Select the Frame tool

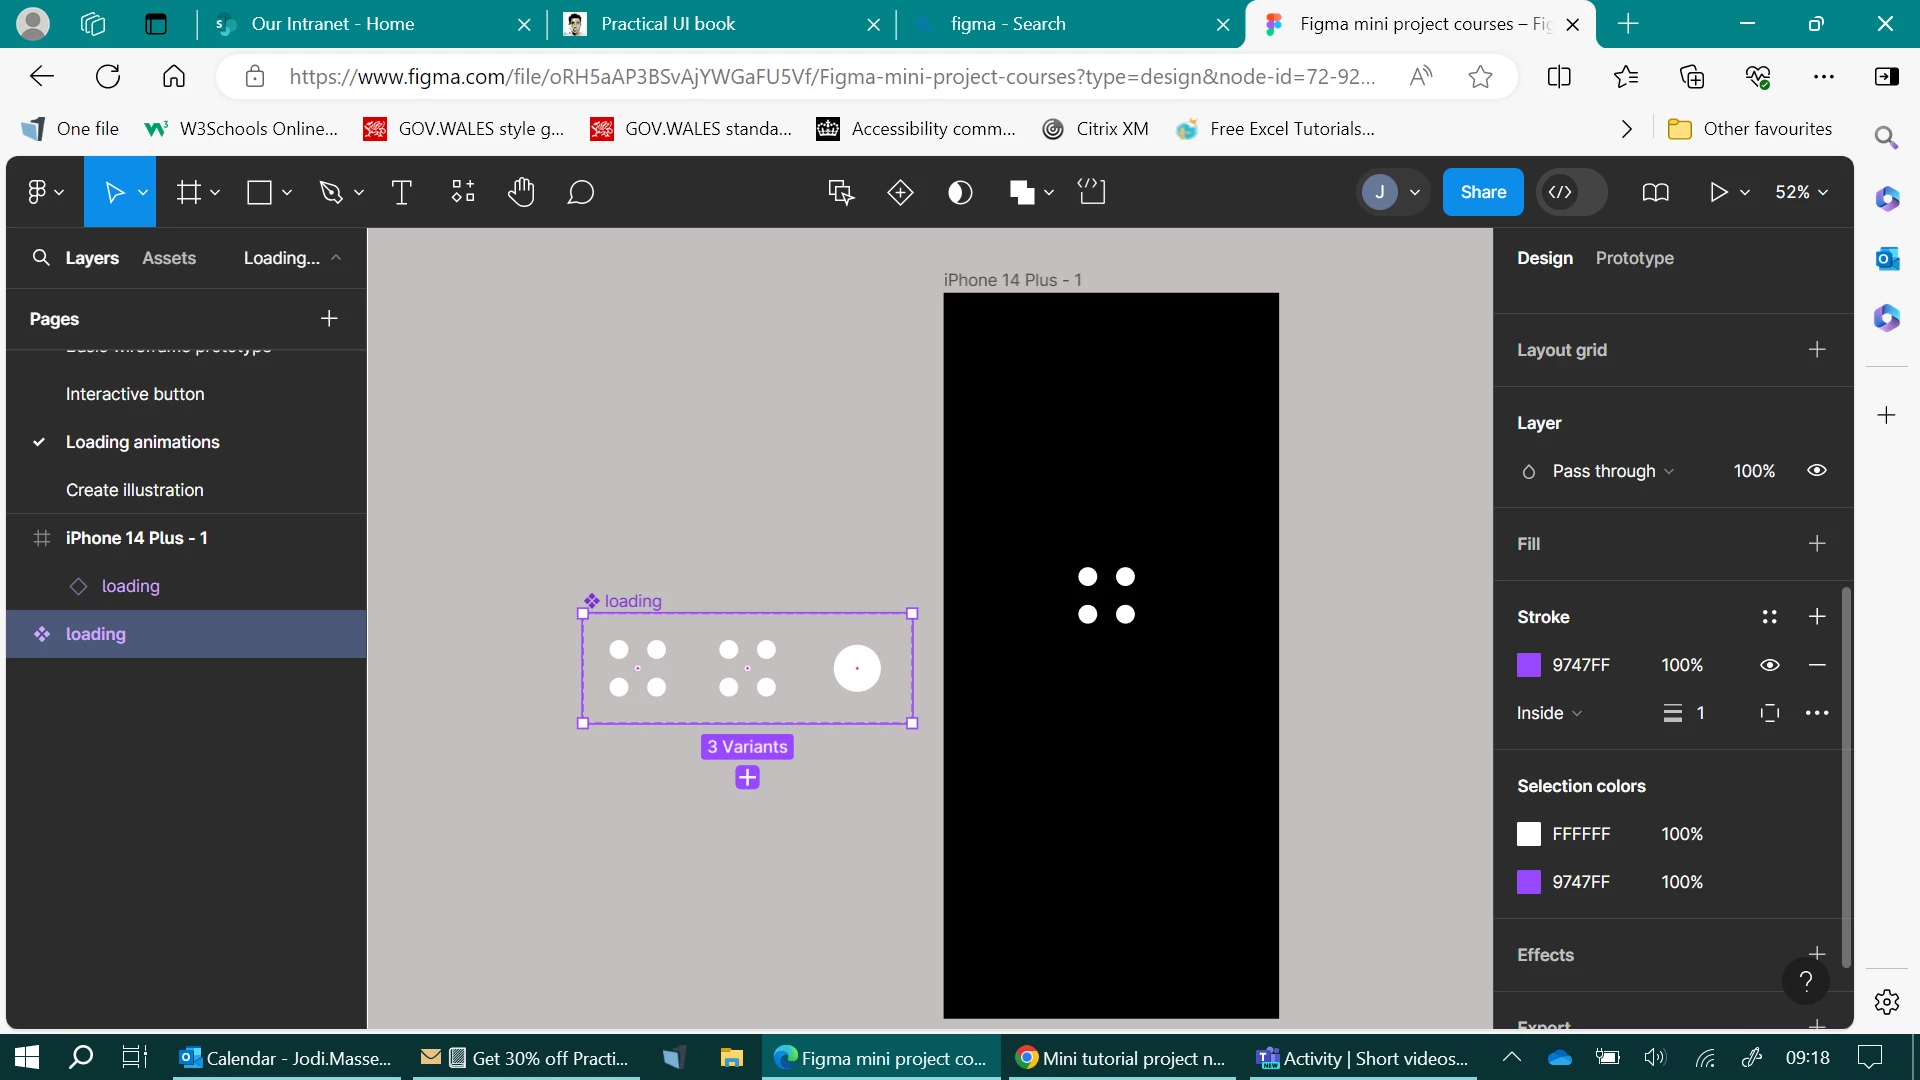click(188, 192)
